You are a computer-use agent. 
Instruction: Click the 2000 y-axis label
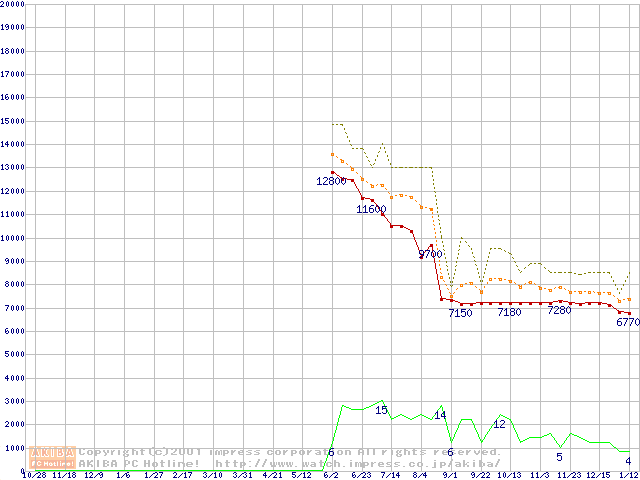coord(15,425)
